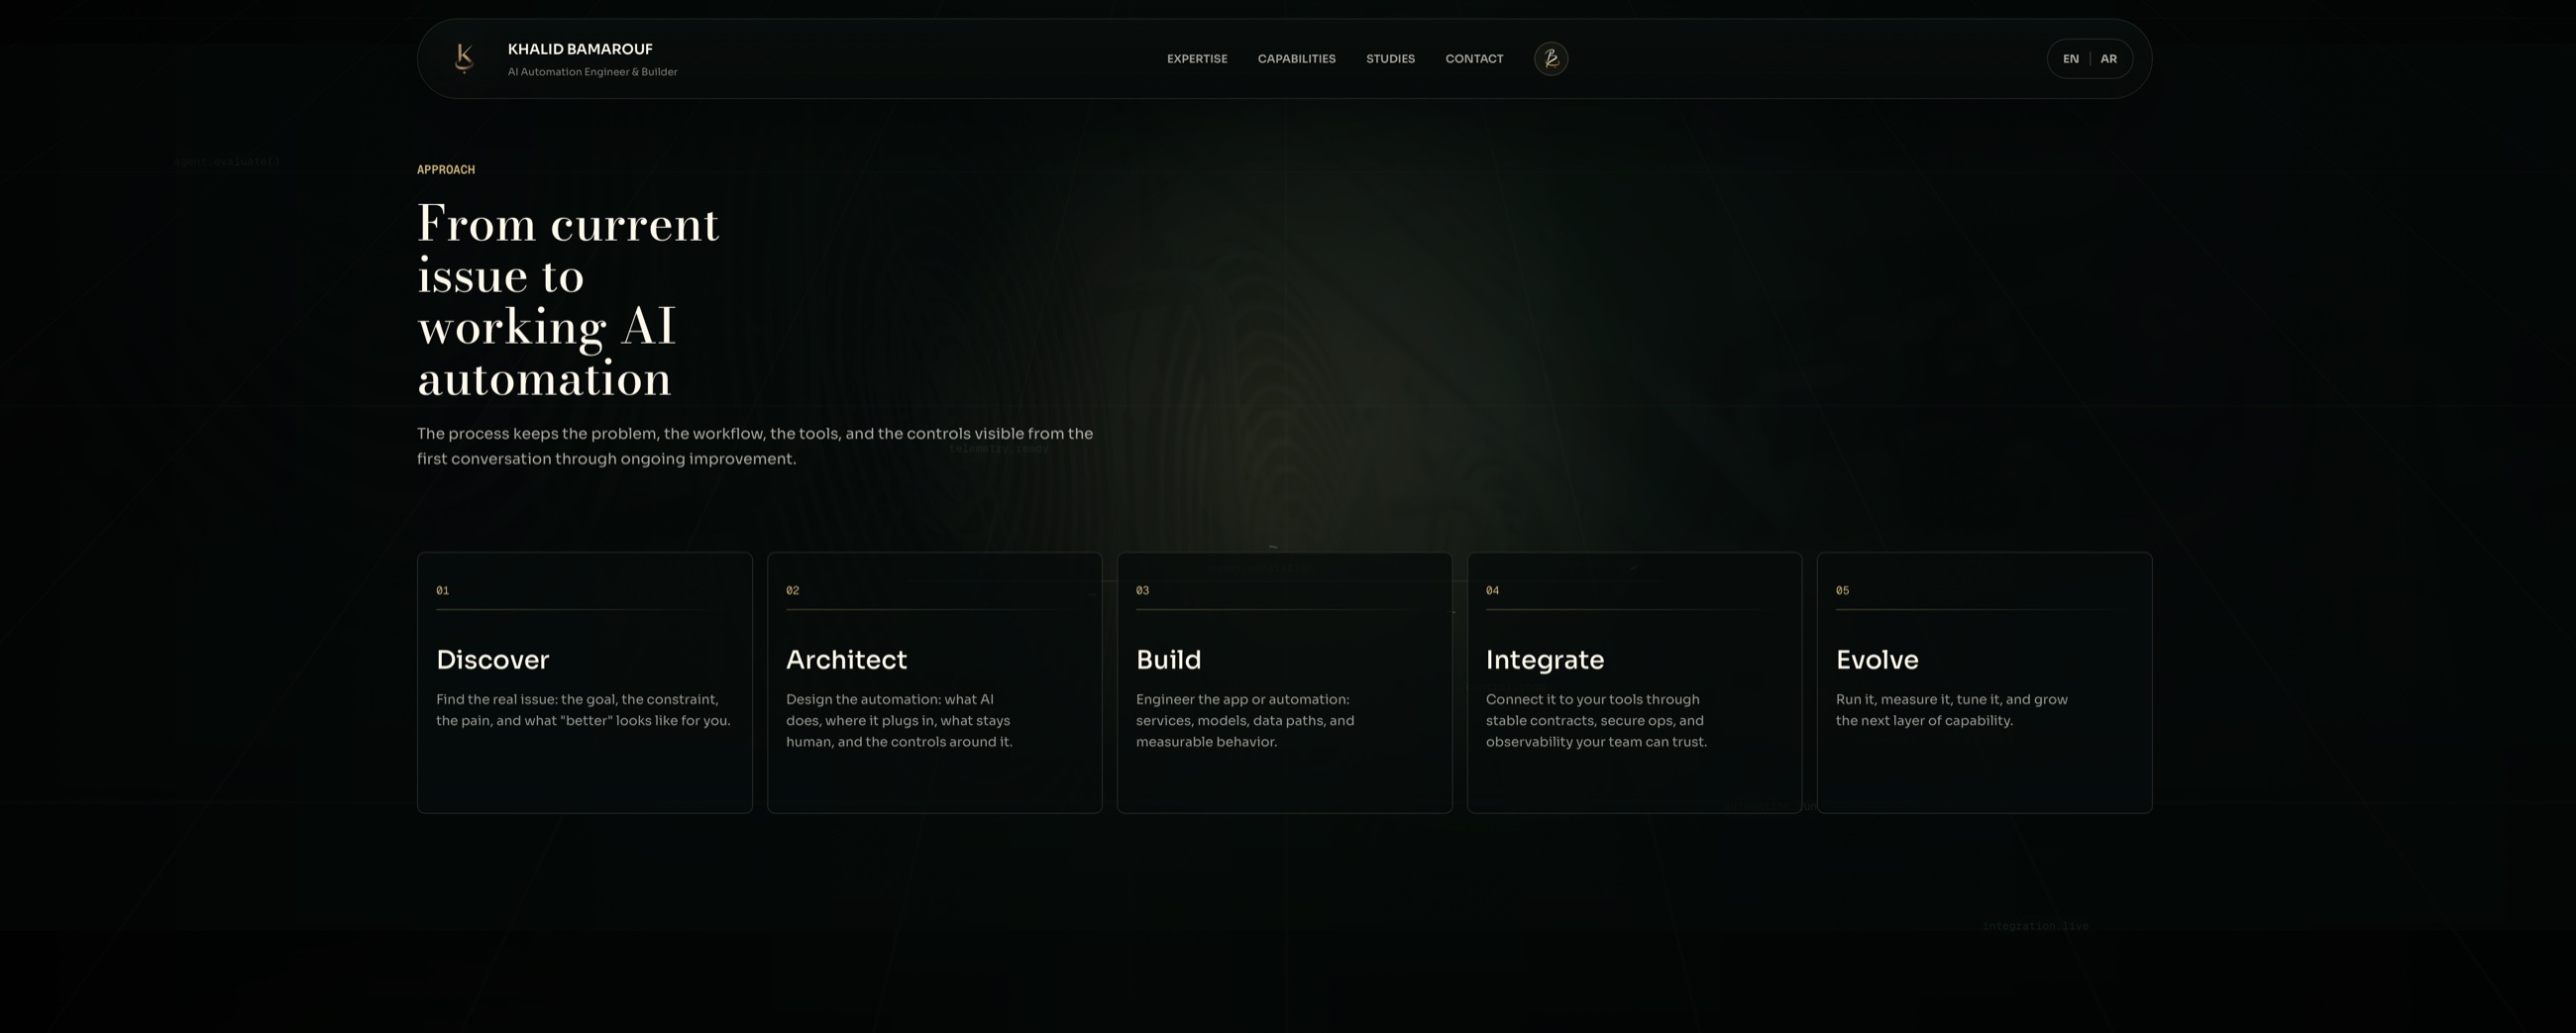
Task: Click the 03 step number
Action: point(1142,591)
